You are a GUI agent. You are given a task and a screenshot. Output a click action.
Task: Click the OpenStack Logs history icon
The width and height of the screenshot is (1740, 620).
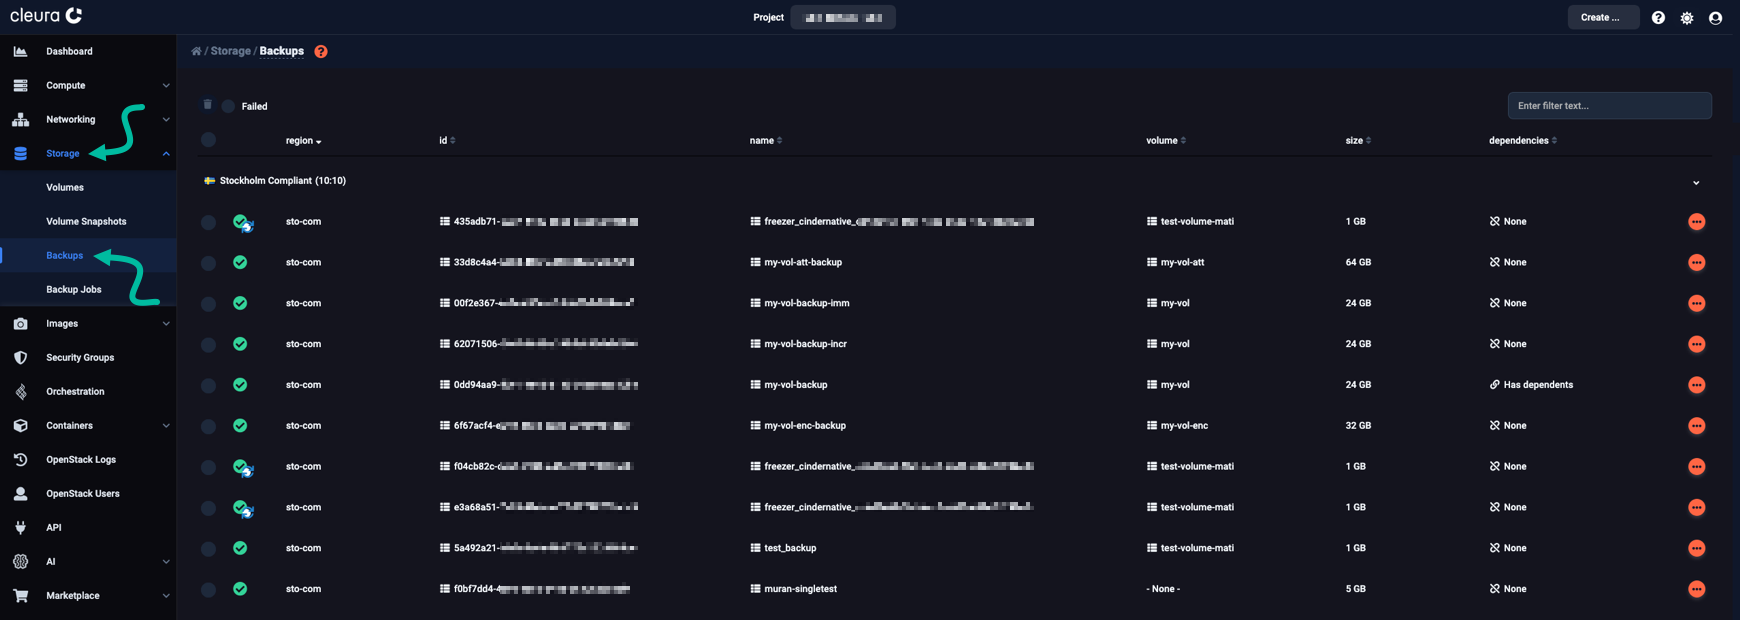[x=20, y=460]
